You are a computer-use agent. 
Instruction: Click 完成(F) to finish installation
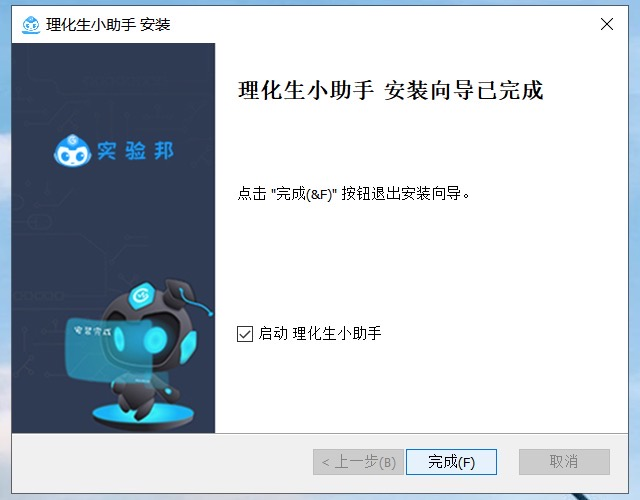coord(451,462)
